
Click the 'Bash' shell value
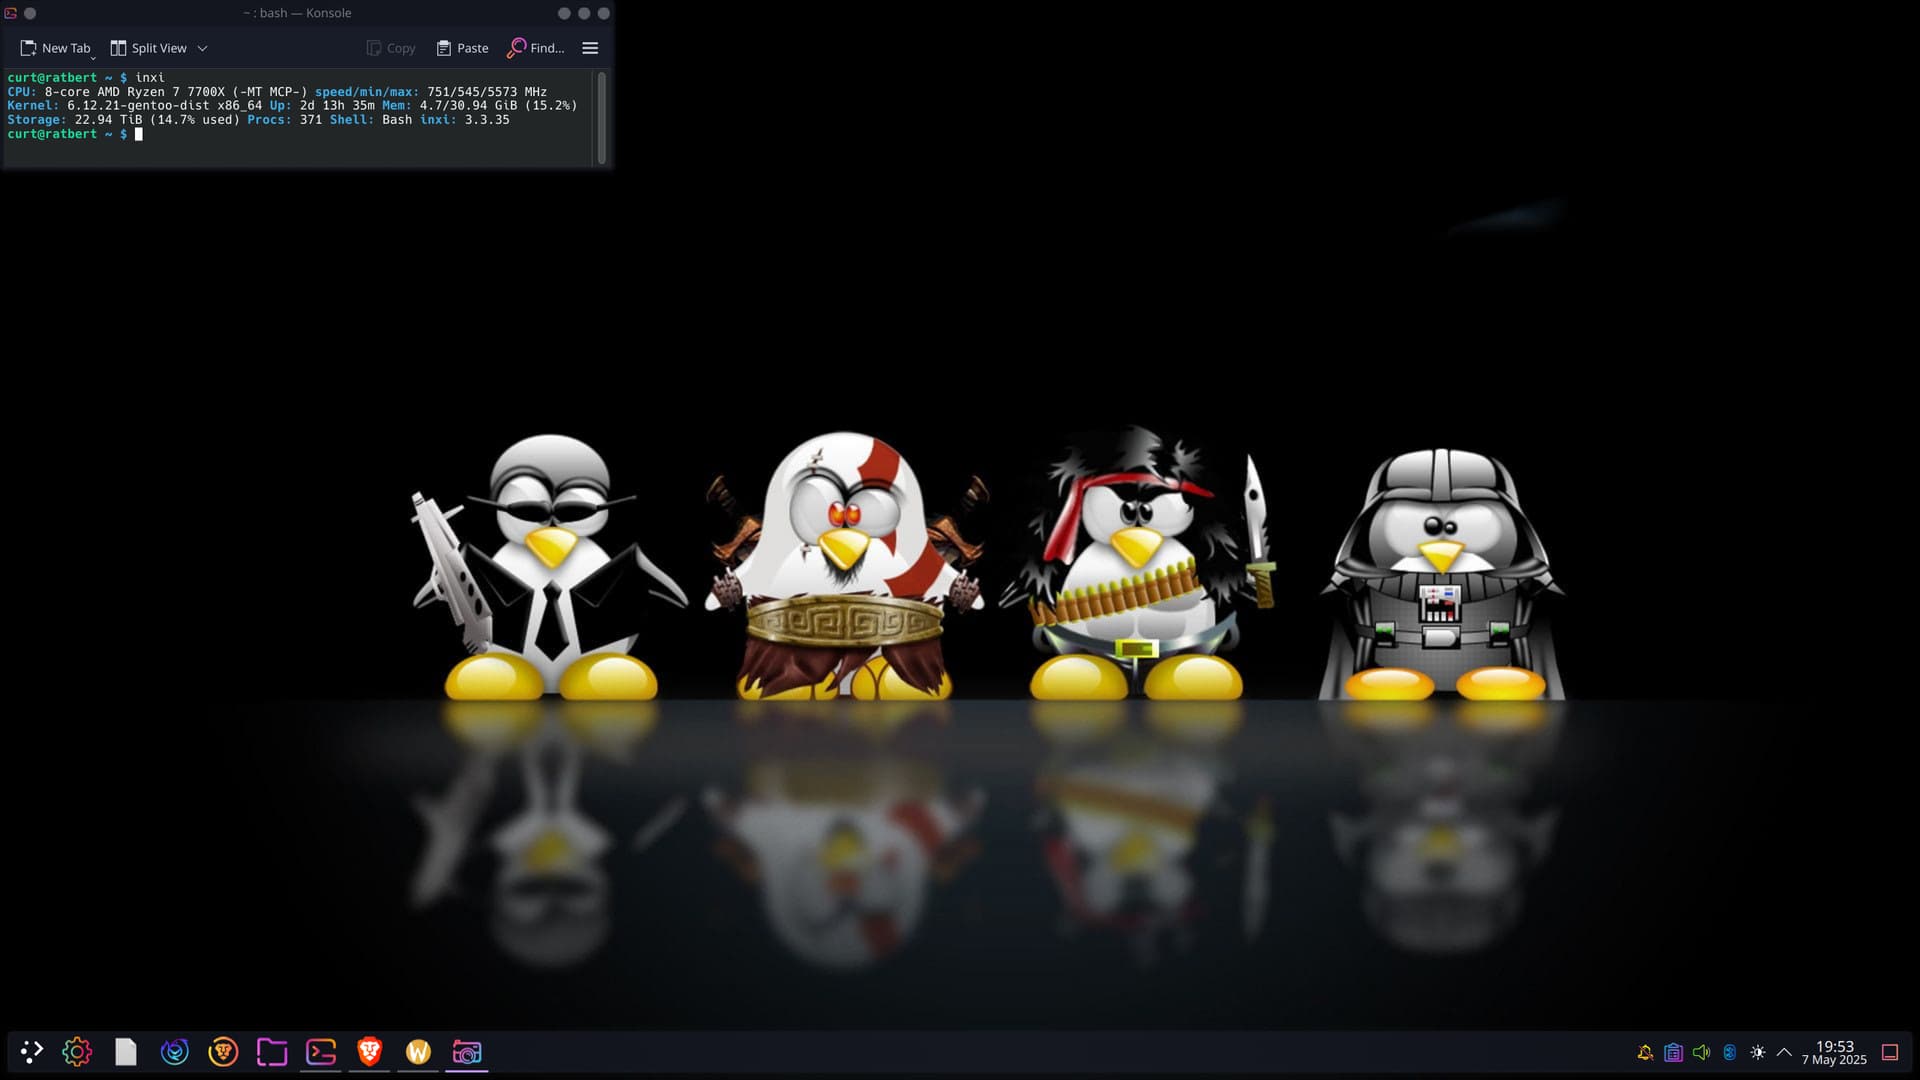(397, 119)
